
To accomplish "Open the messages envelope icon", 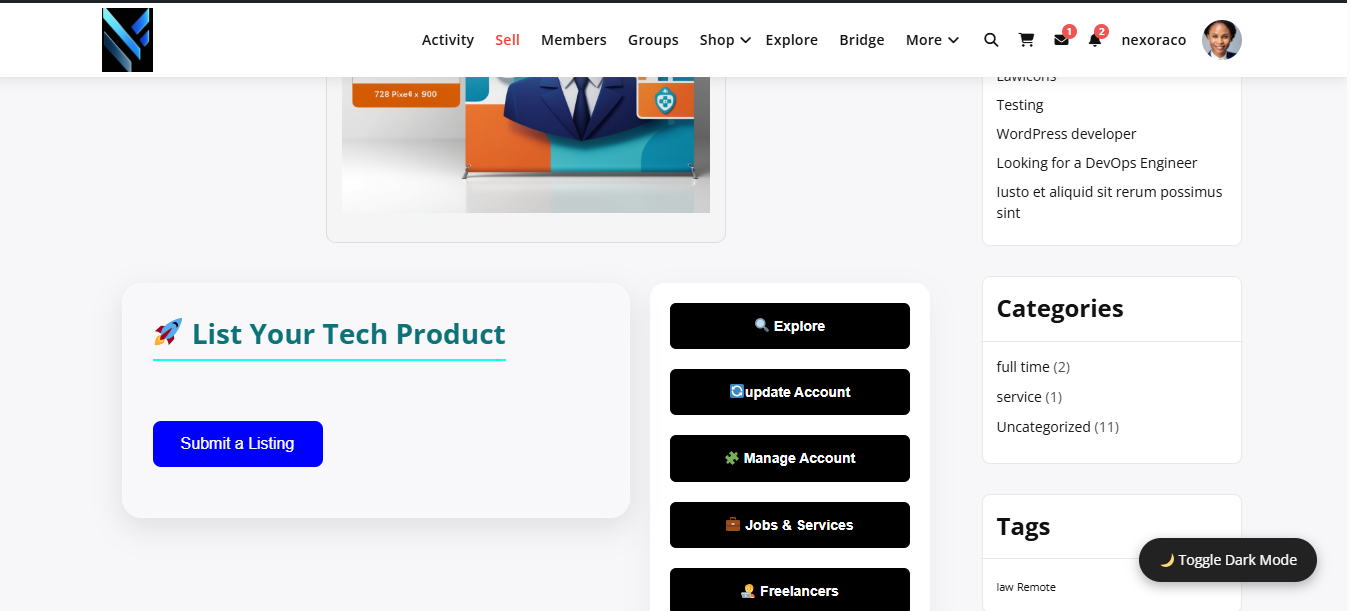I will 1061,40.
